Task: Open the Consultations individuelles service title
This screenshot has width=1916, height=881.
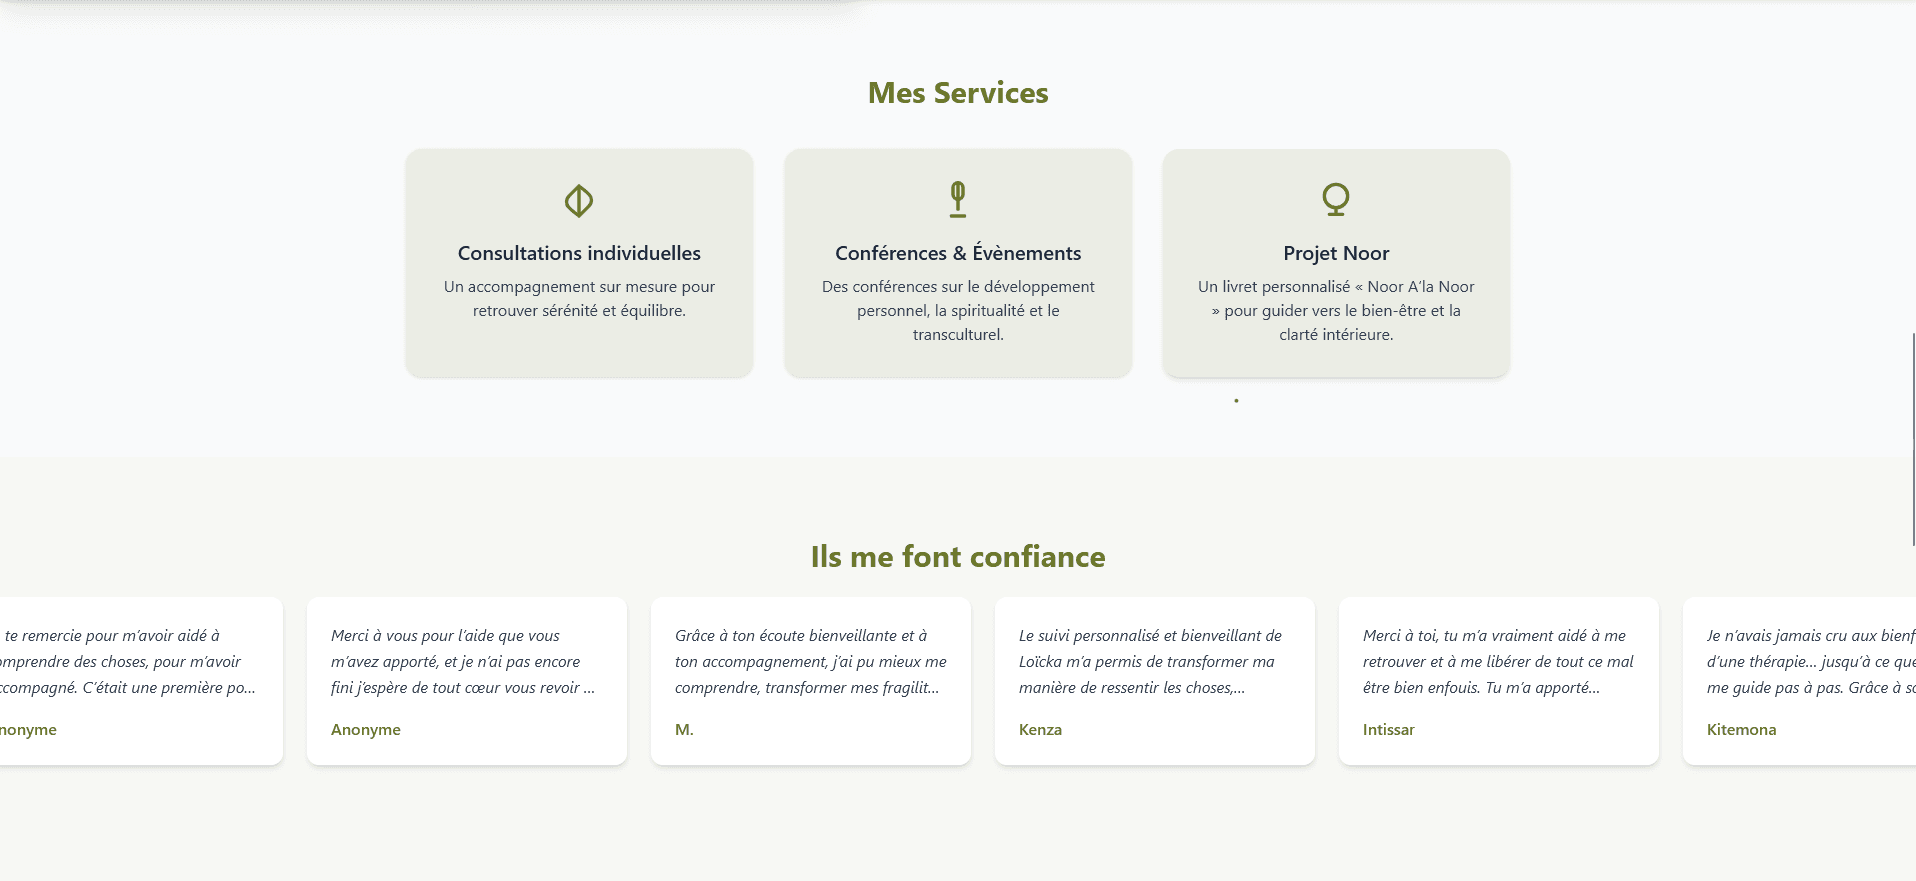Action: coord(579,253)
